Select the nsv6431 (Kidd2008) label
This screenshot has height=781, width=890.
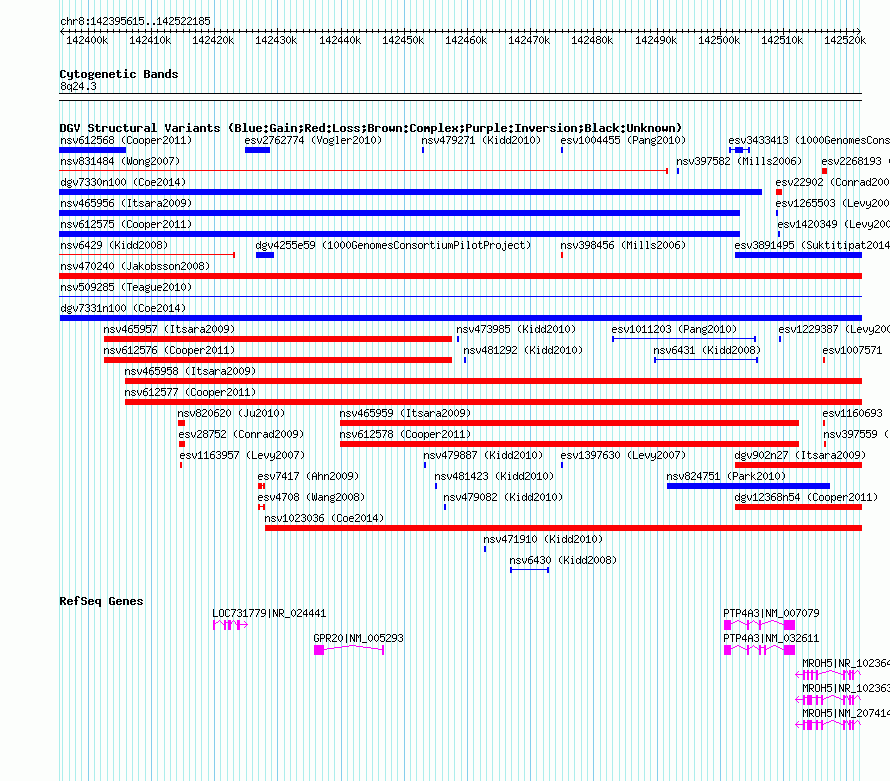(707, 350)
